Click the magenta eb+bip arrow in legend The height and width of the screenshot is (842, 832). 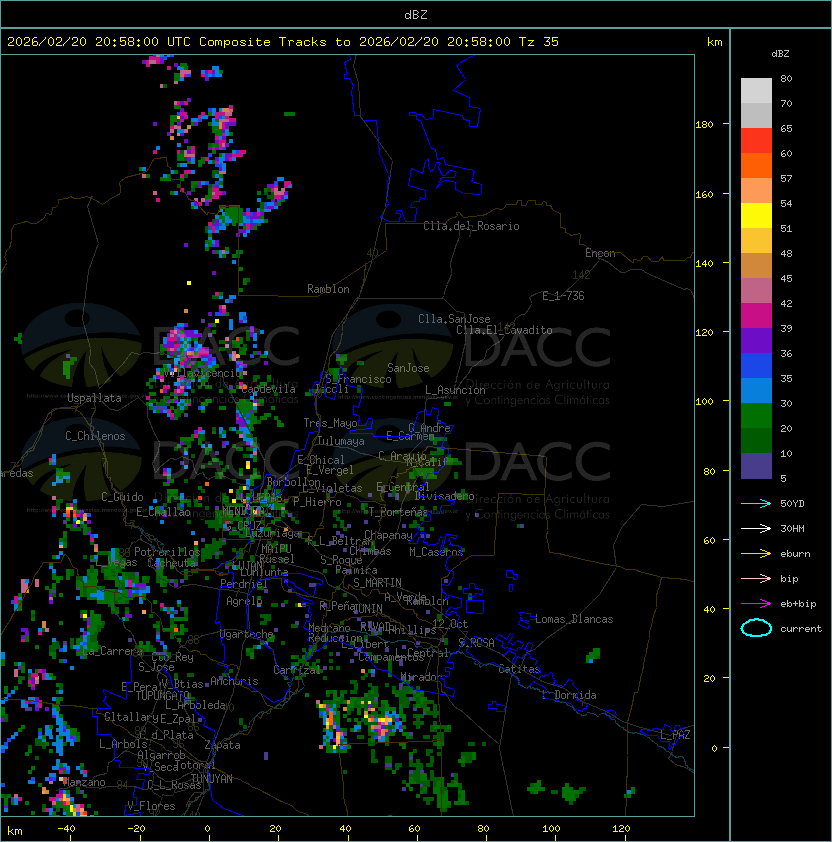[x=756, y=604]
